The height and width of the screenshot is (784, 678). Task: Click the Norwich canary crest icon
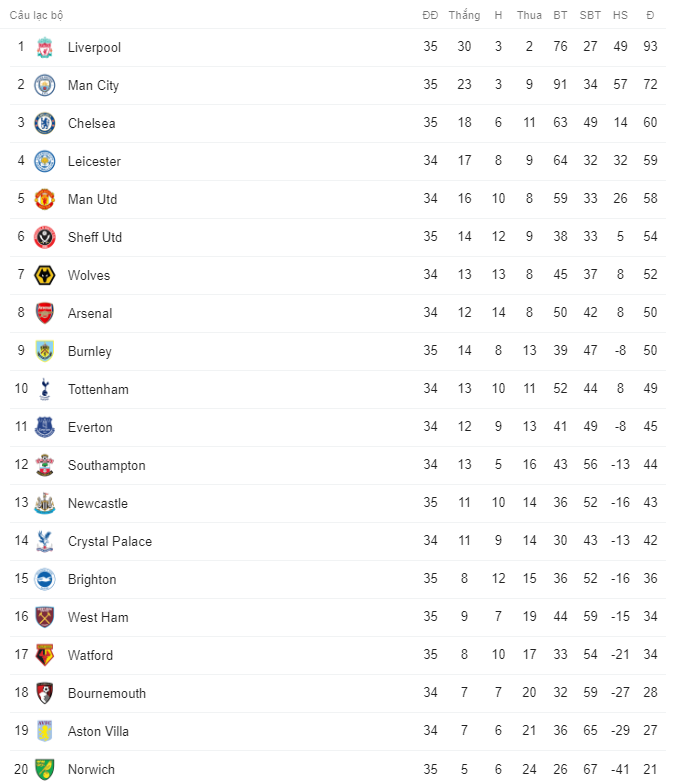44,769
